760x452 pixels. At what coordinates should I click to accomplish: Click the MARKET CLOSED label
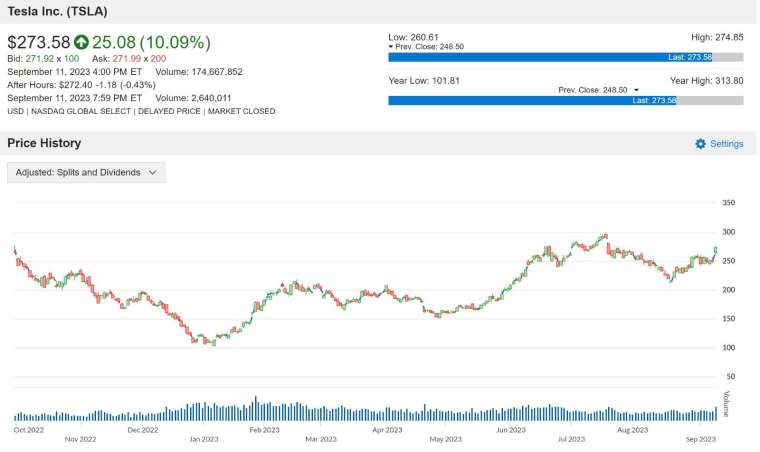(241, 111)
